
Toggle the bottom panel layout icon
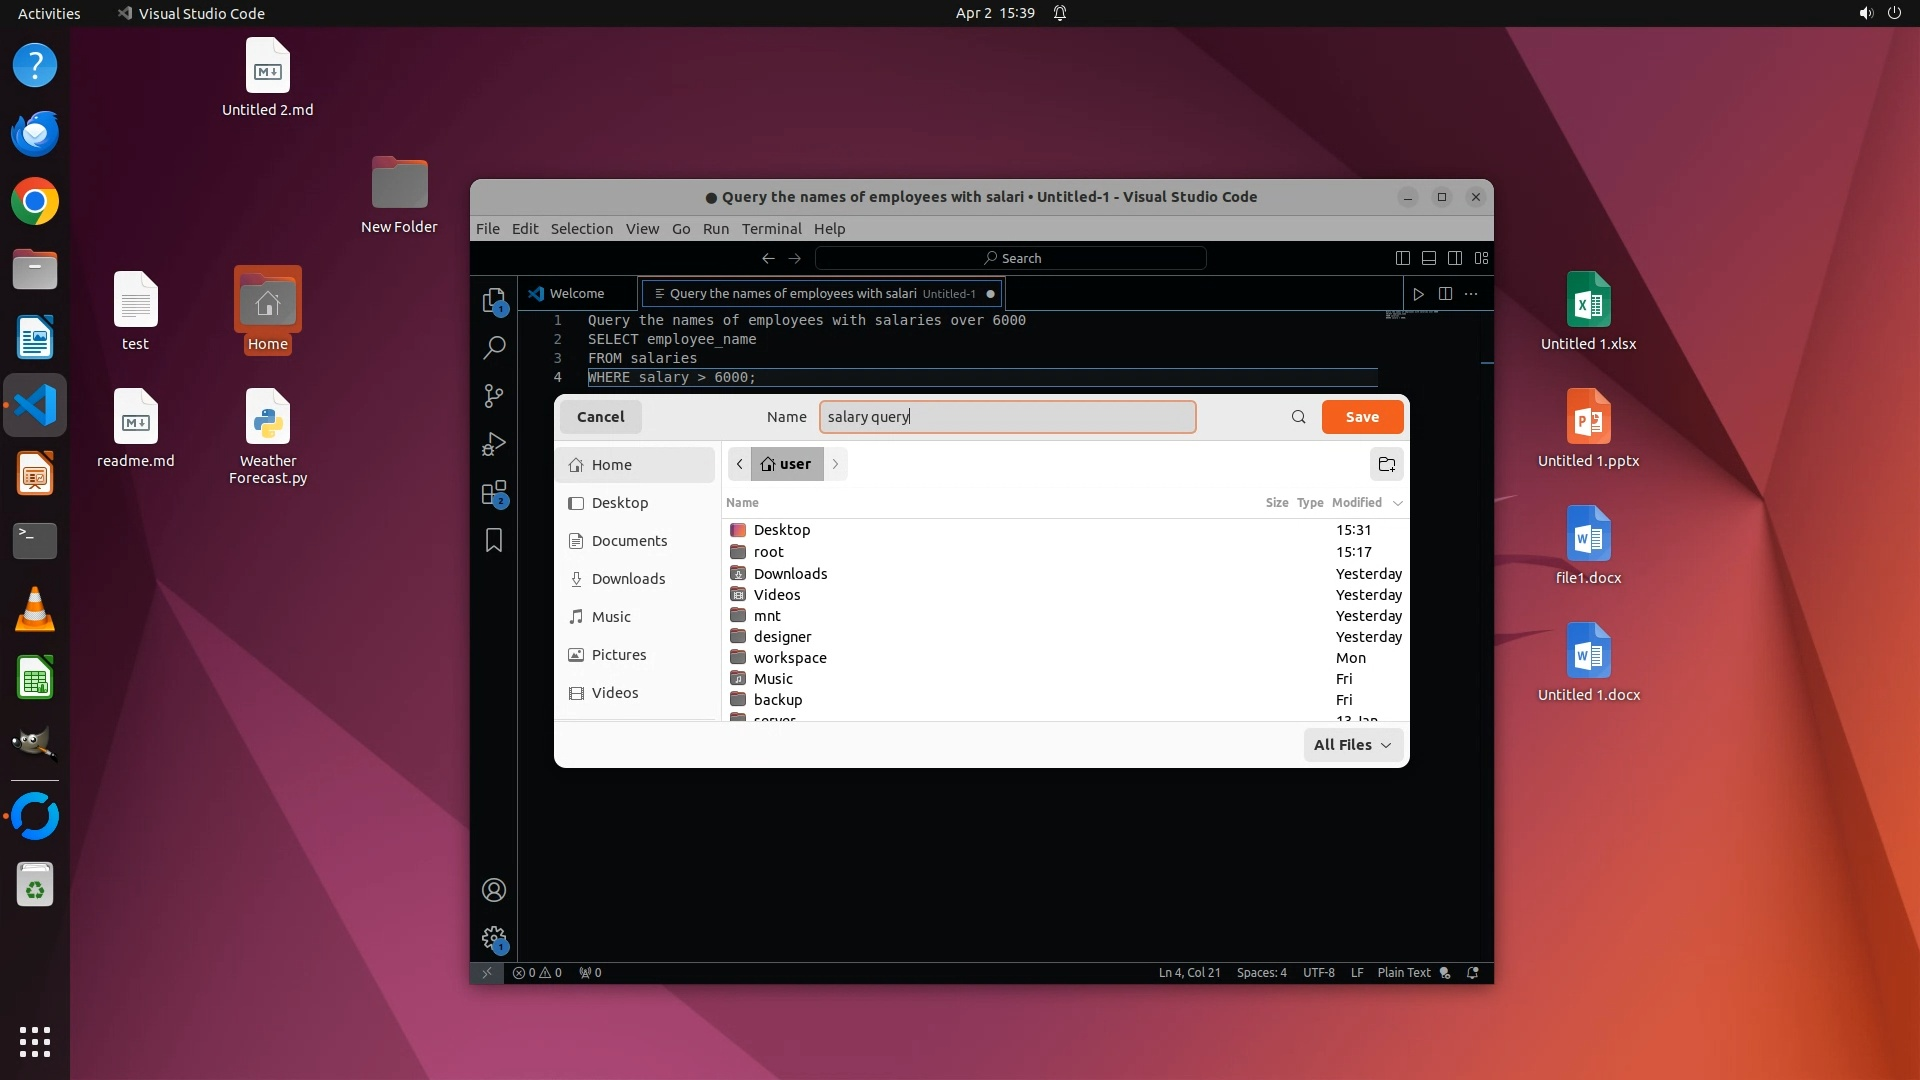1428,258
